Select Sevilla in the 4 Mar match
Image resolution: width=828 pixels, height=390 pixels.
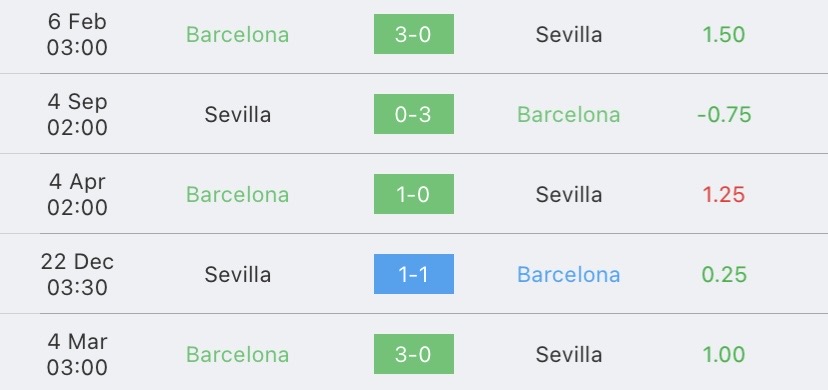click(x=569, y=355)
